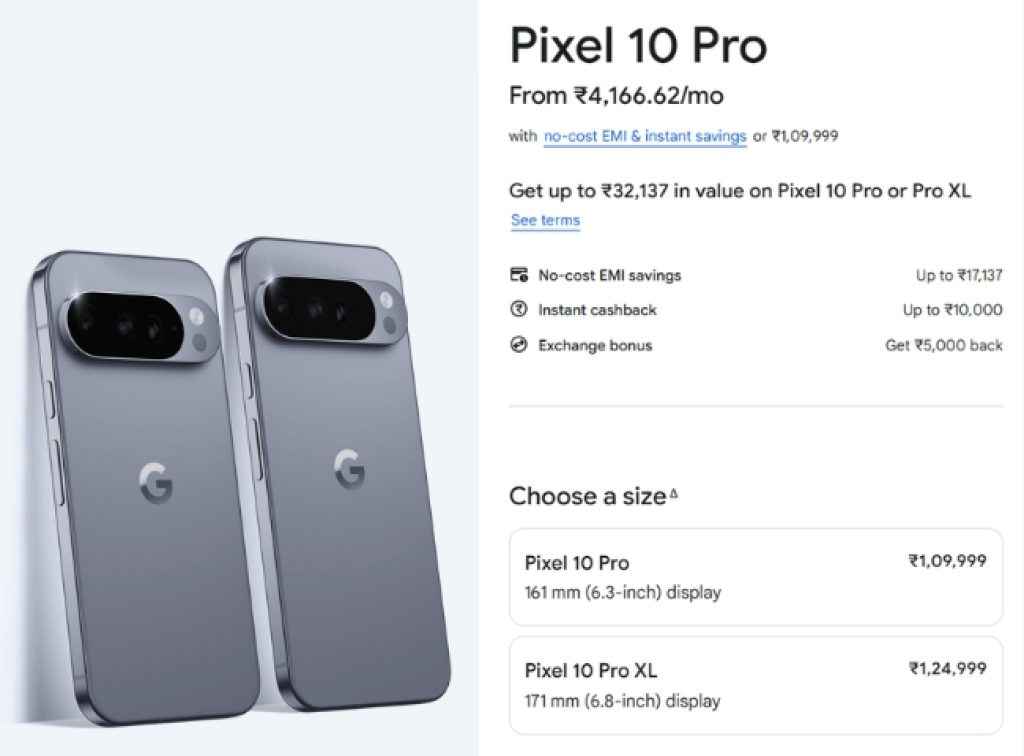Select the Pixel 10 Pro 6.3-inch size option
This screenshot has height=756, width=1024.
pos(755,577)
